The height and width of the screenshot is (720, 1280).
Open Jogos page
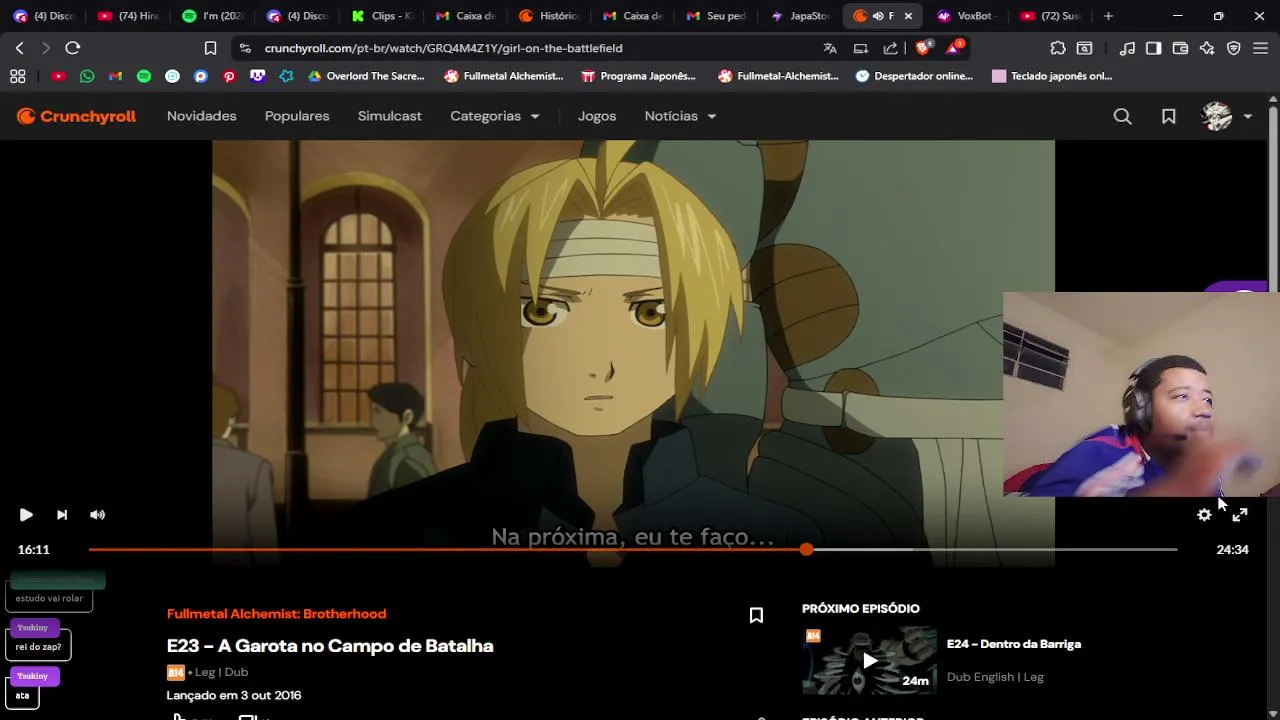[x=597, y=116]
